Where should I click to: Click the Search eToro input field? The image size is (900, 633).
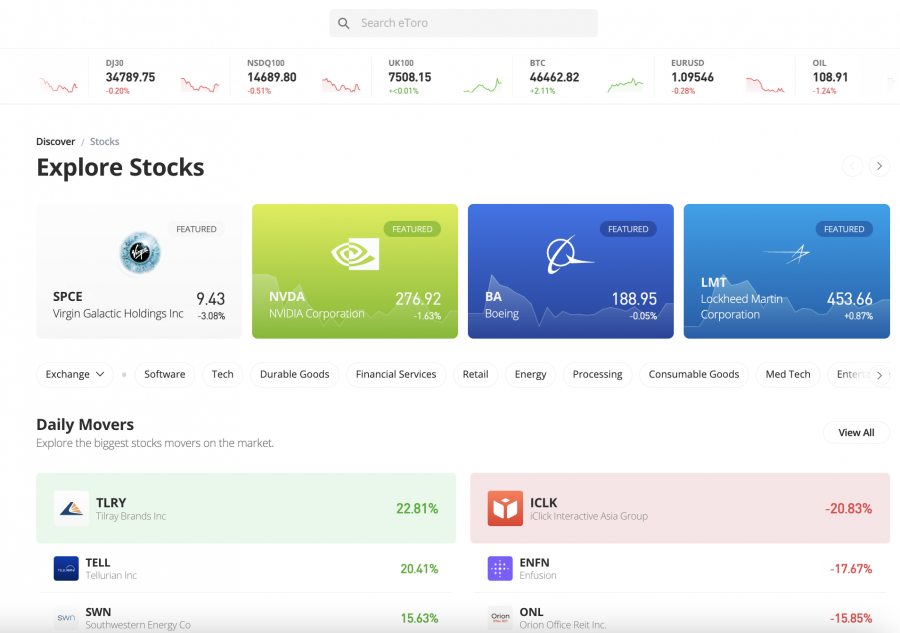[x=470, y=23]
